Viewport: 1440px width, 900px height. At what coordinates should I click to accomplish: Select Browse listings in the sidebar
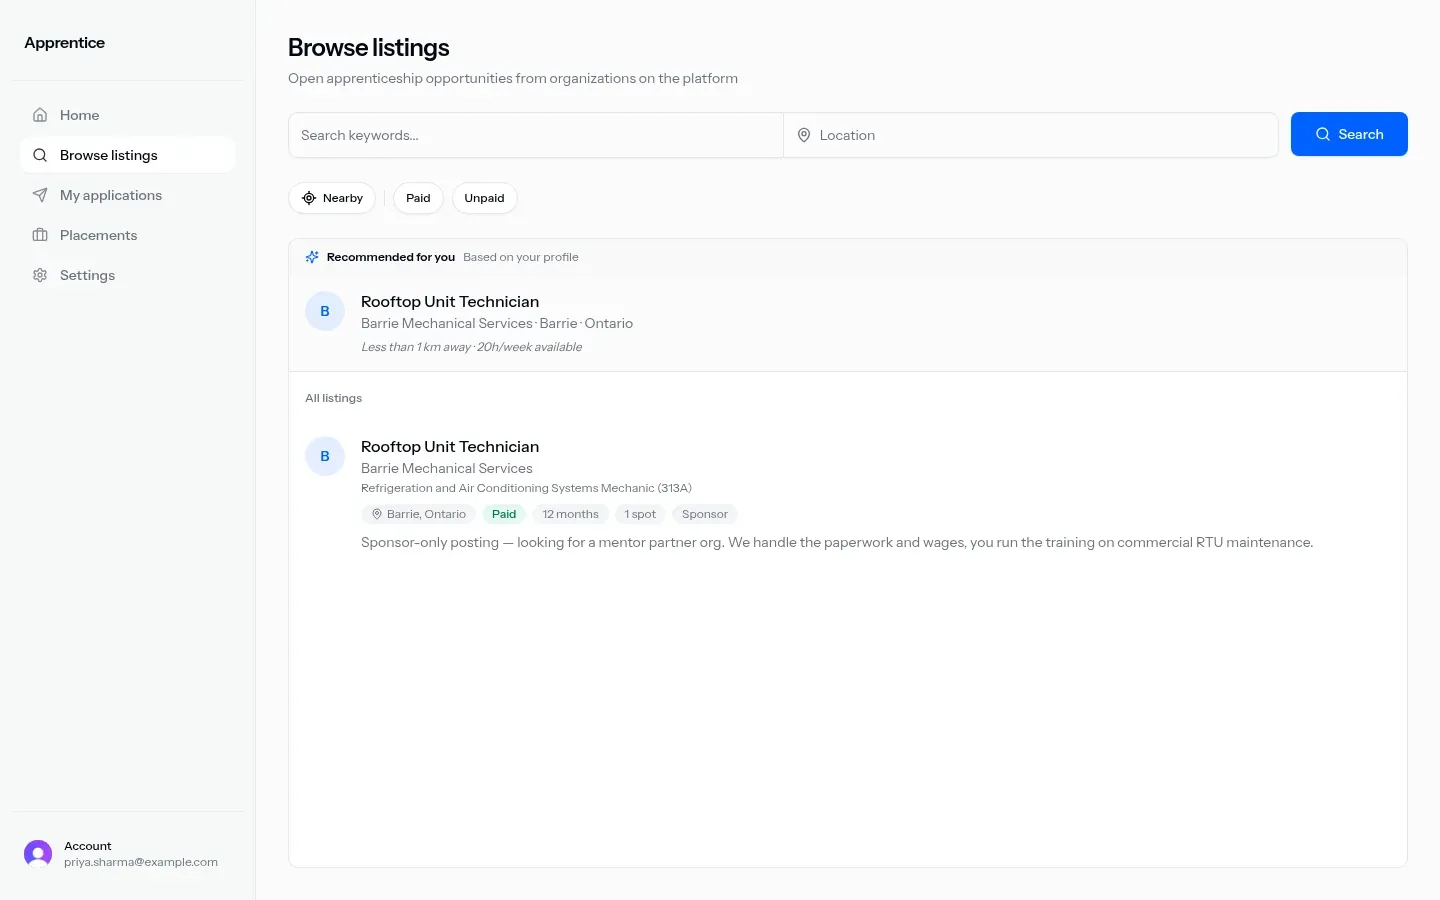click(128, 155)
